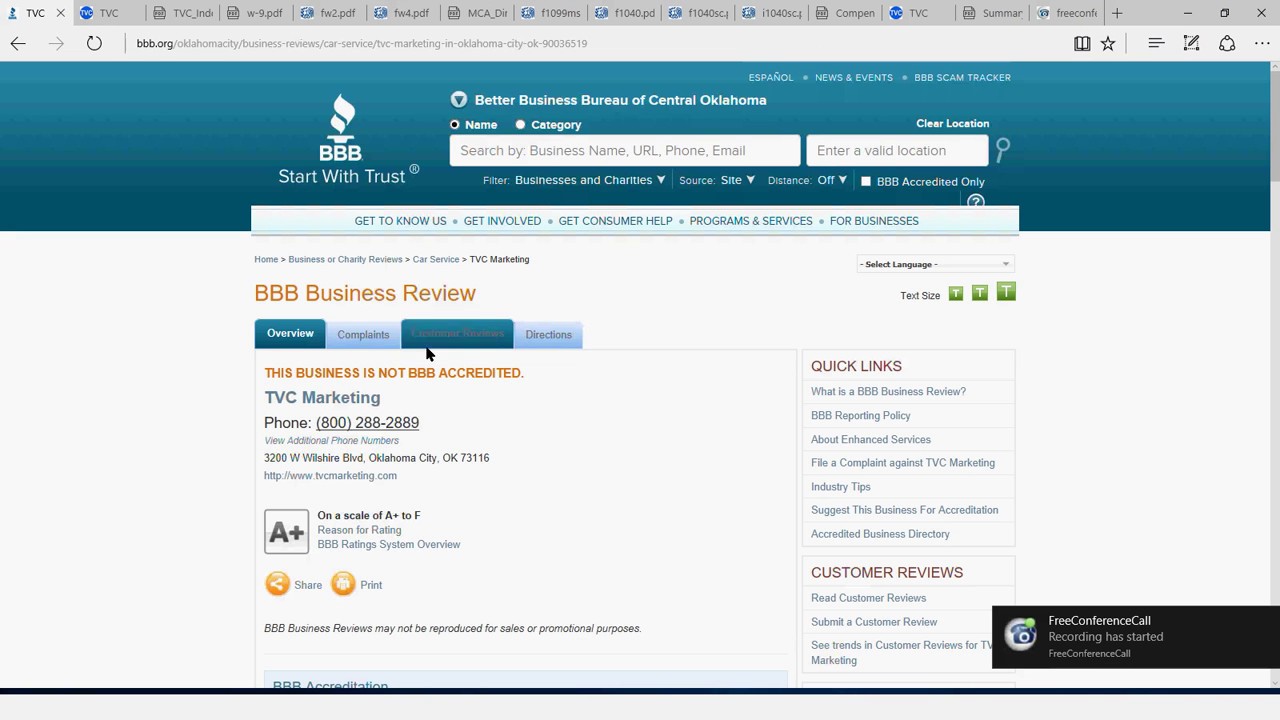Open FOR BUSINESSES menu
Image resolution: width=1280 pixels, height=720 pixels.
point(874,221)
